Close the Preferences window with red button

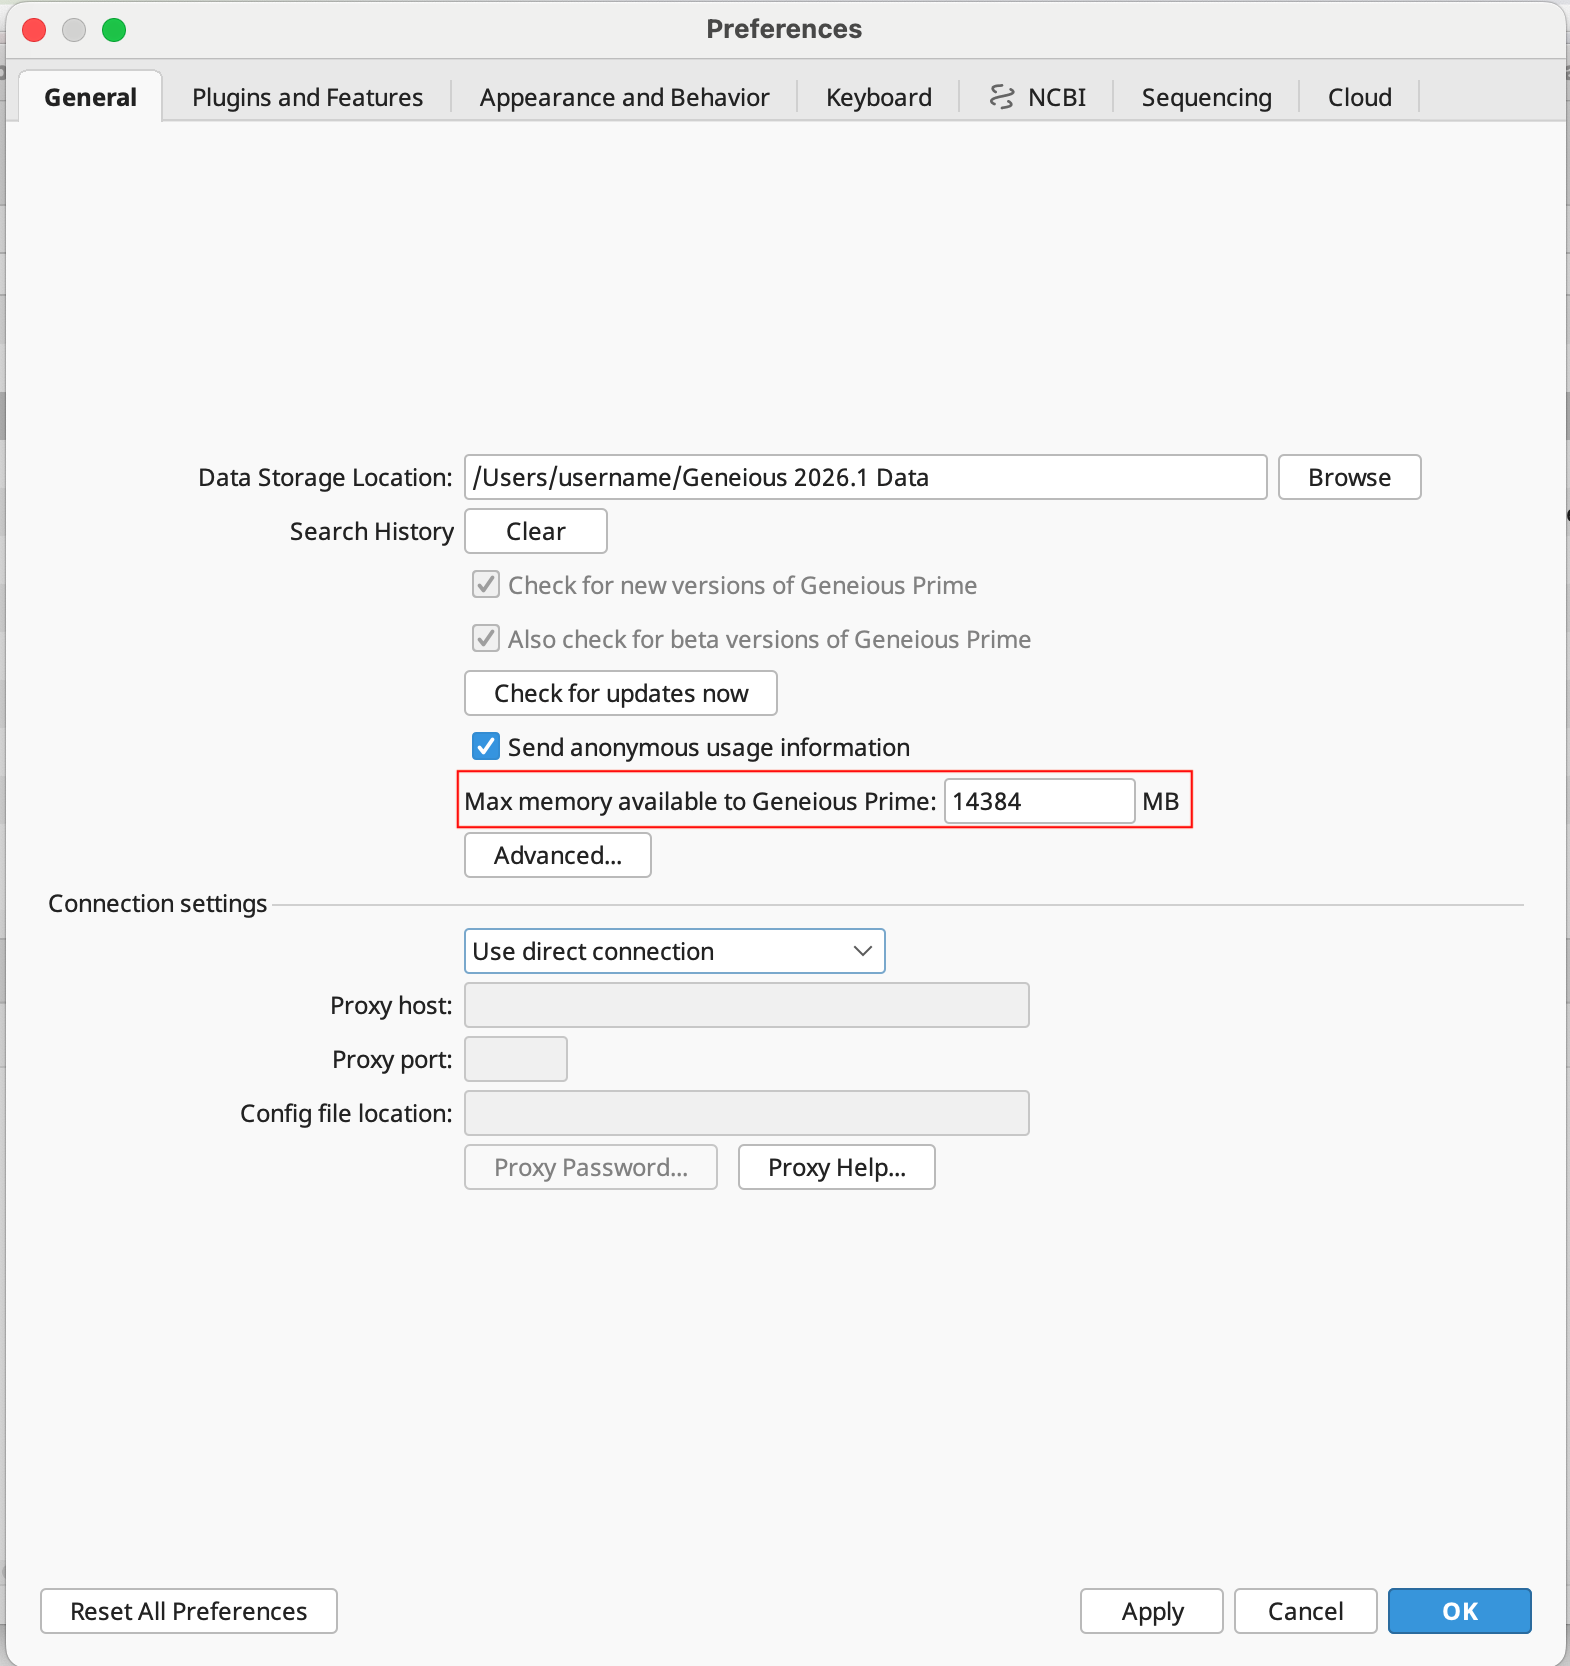tap(34, 30)
